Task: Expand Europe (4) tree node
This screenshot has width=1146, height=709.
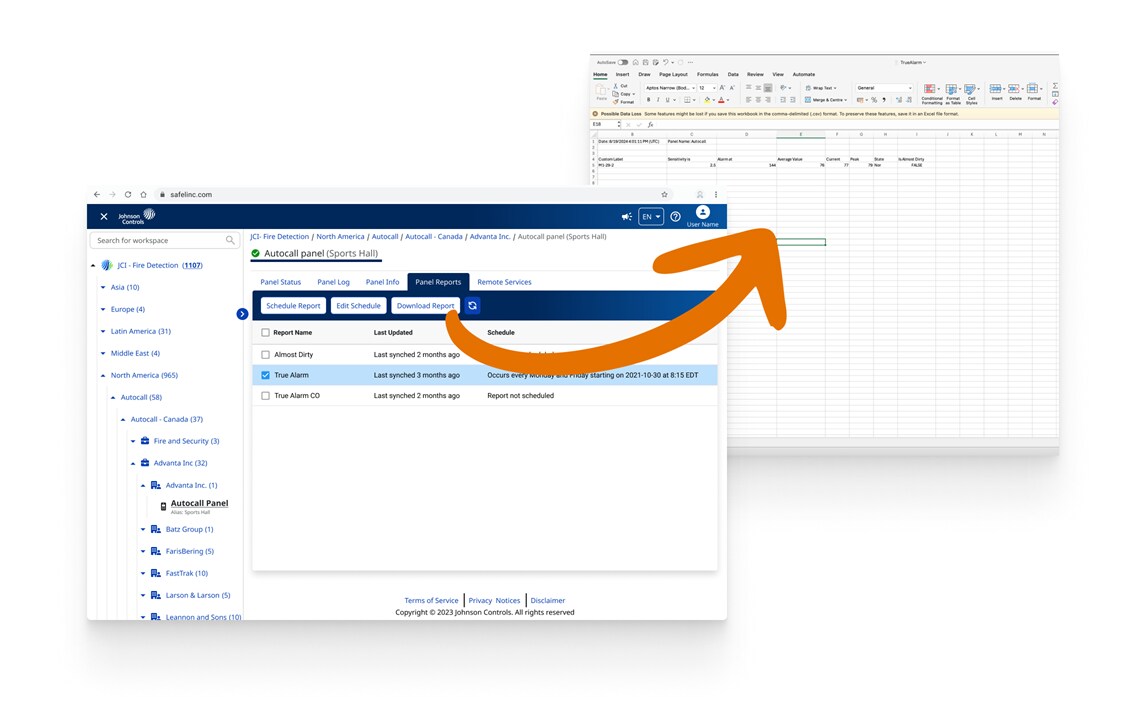Action: [x=103, y=309]
